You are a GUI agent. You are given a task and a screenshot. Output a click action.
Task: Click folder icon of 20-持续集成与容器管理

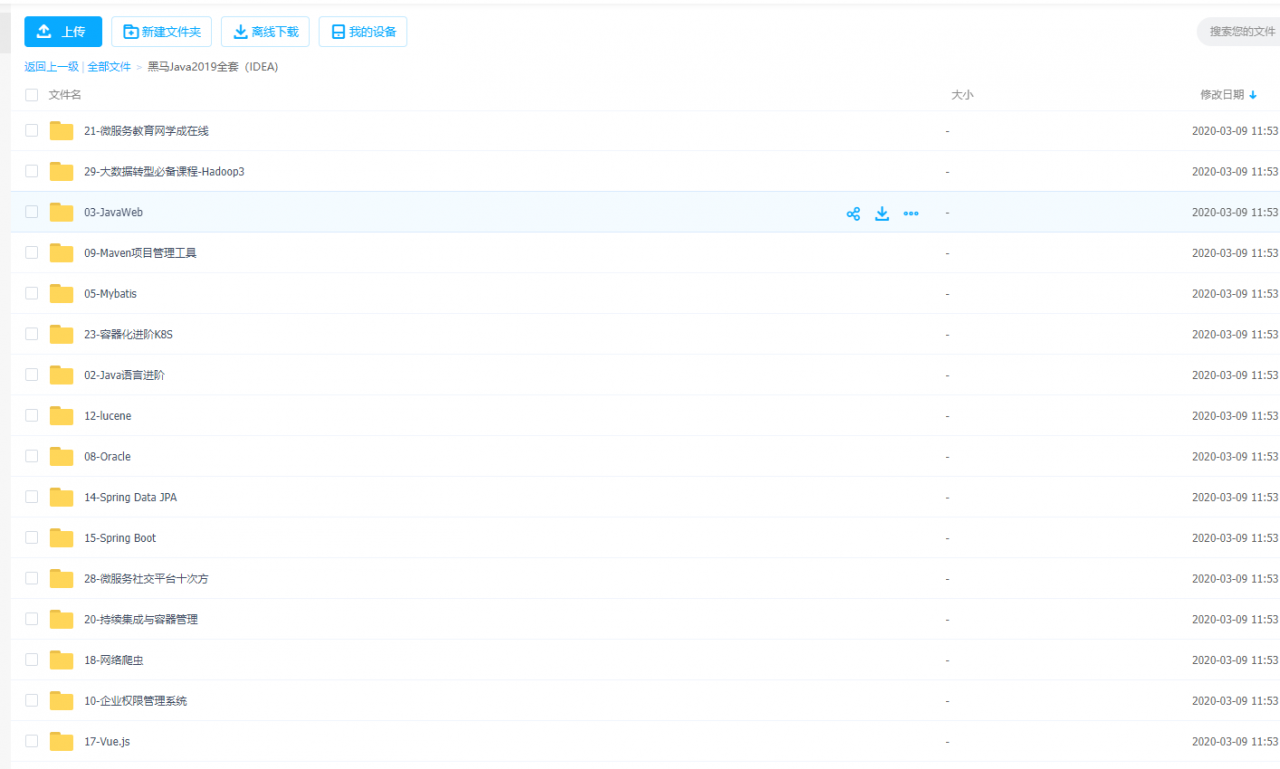62,619
